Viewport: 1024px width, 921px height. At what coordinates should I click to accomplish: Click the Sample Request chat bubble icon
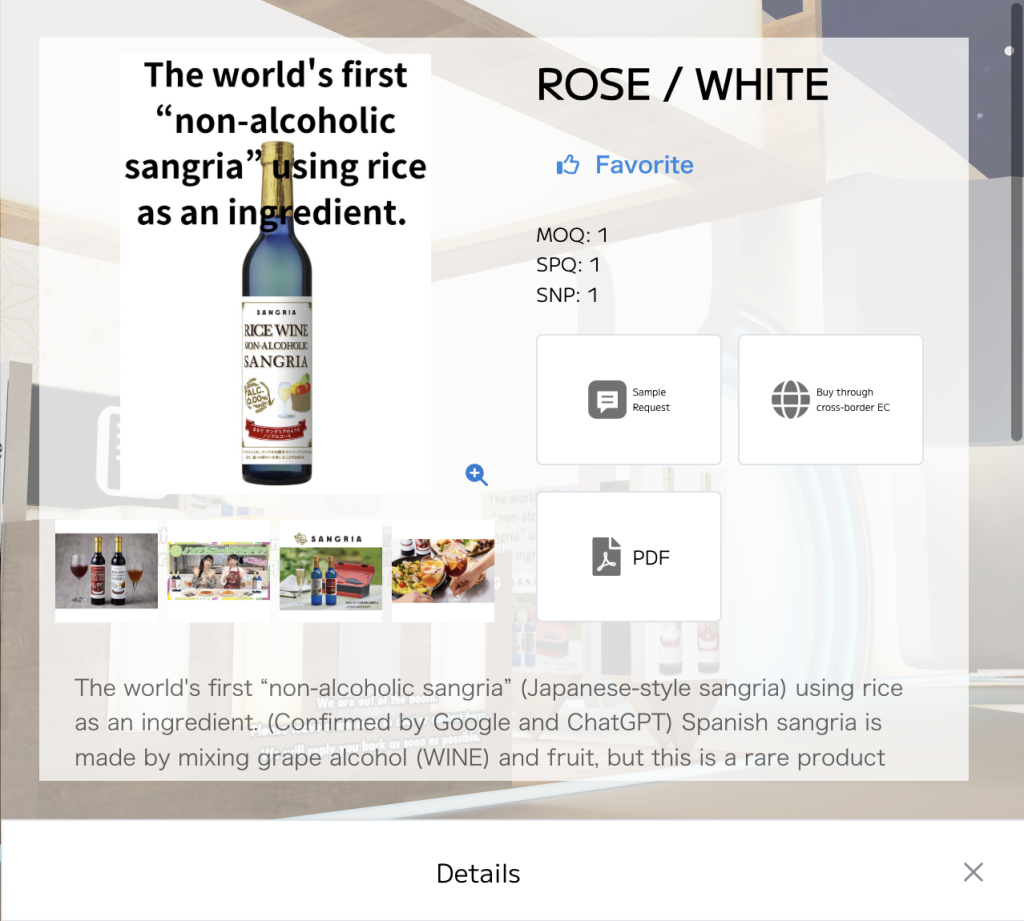tap(607, 399)
